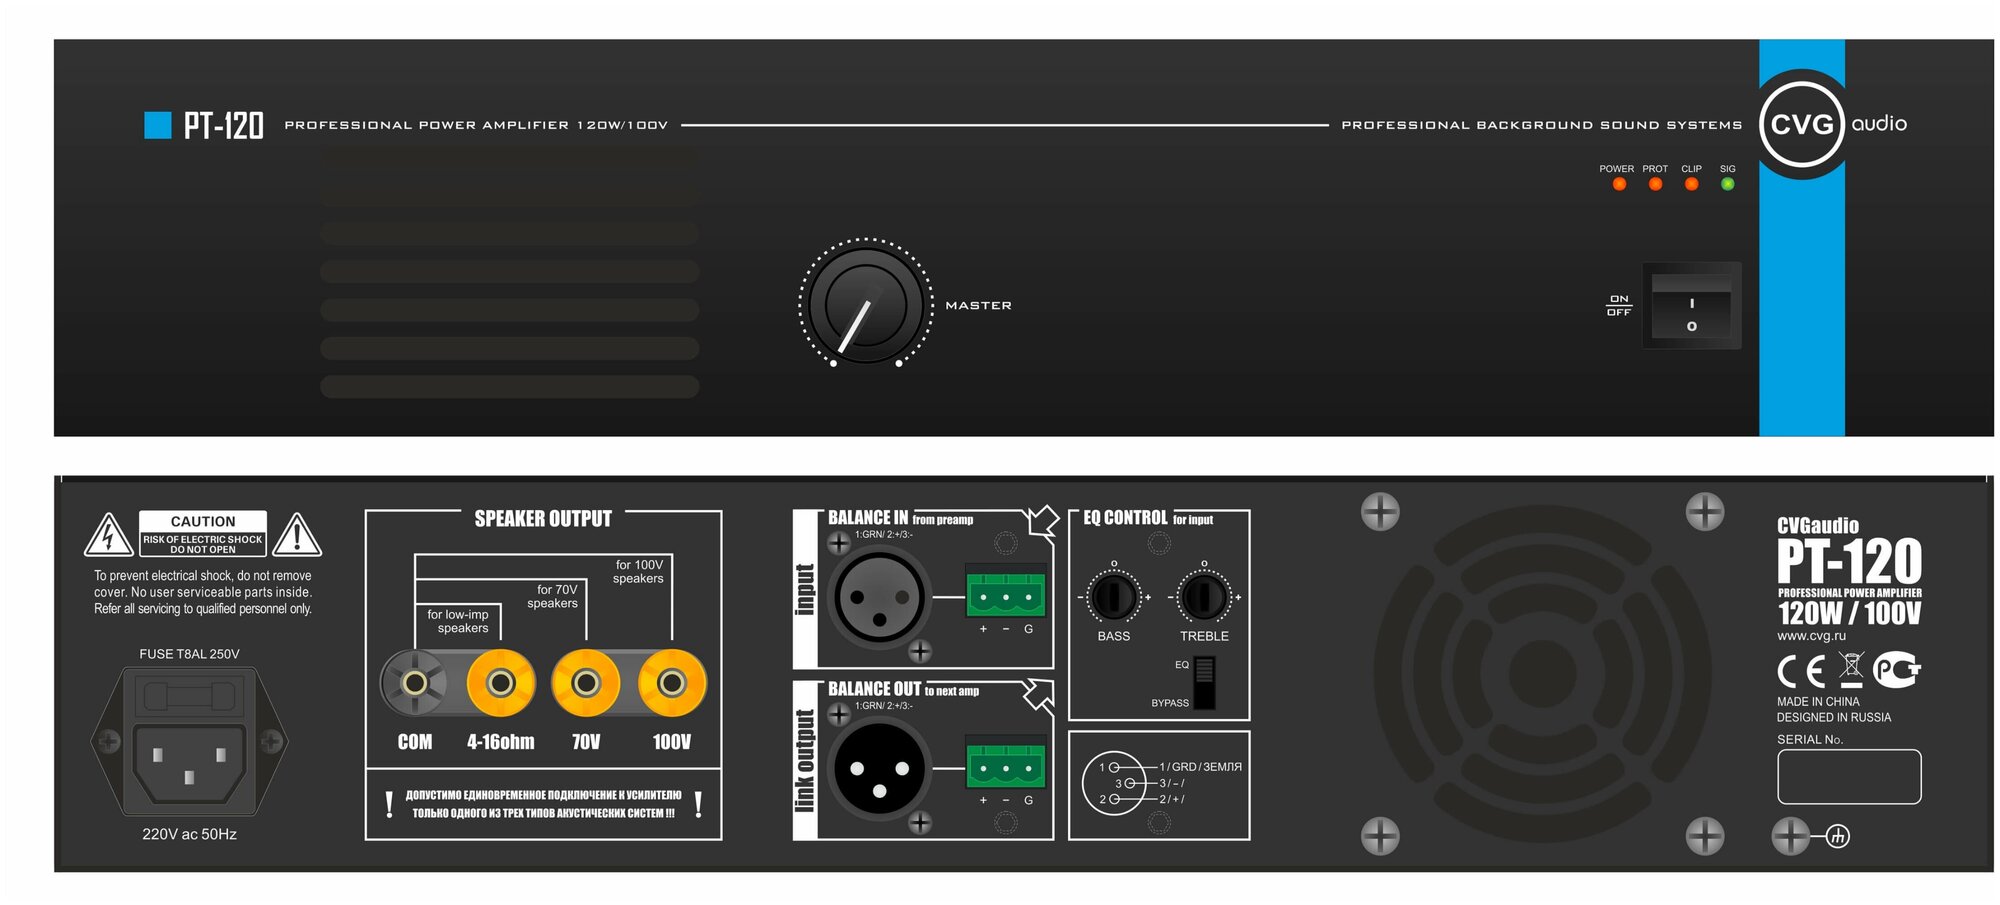Toggle the ON/OFF rocker power switch
The width and height of the screenshot is (2000, 905).
(1691, 306)
